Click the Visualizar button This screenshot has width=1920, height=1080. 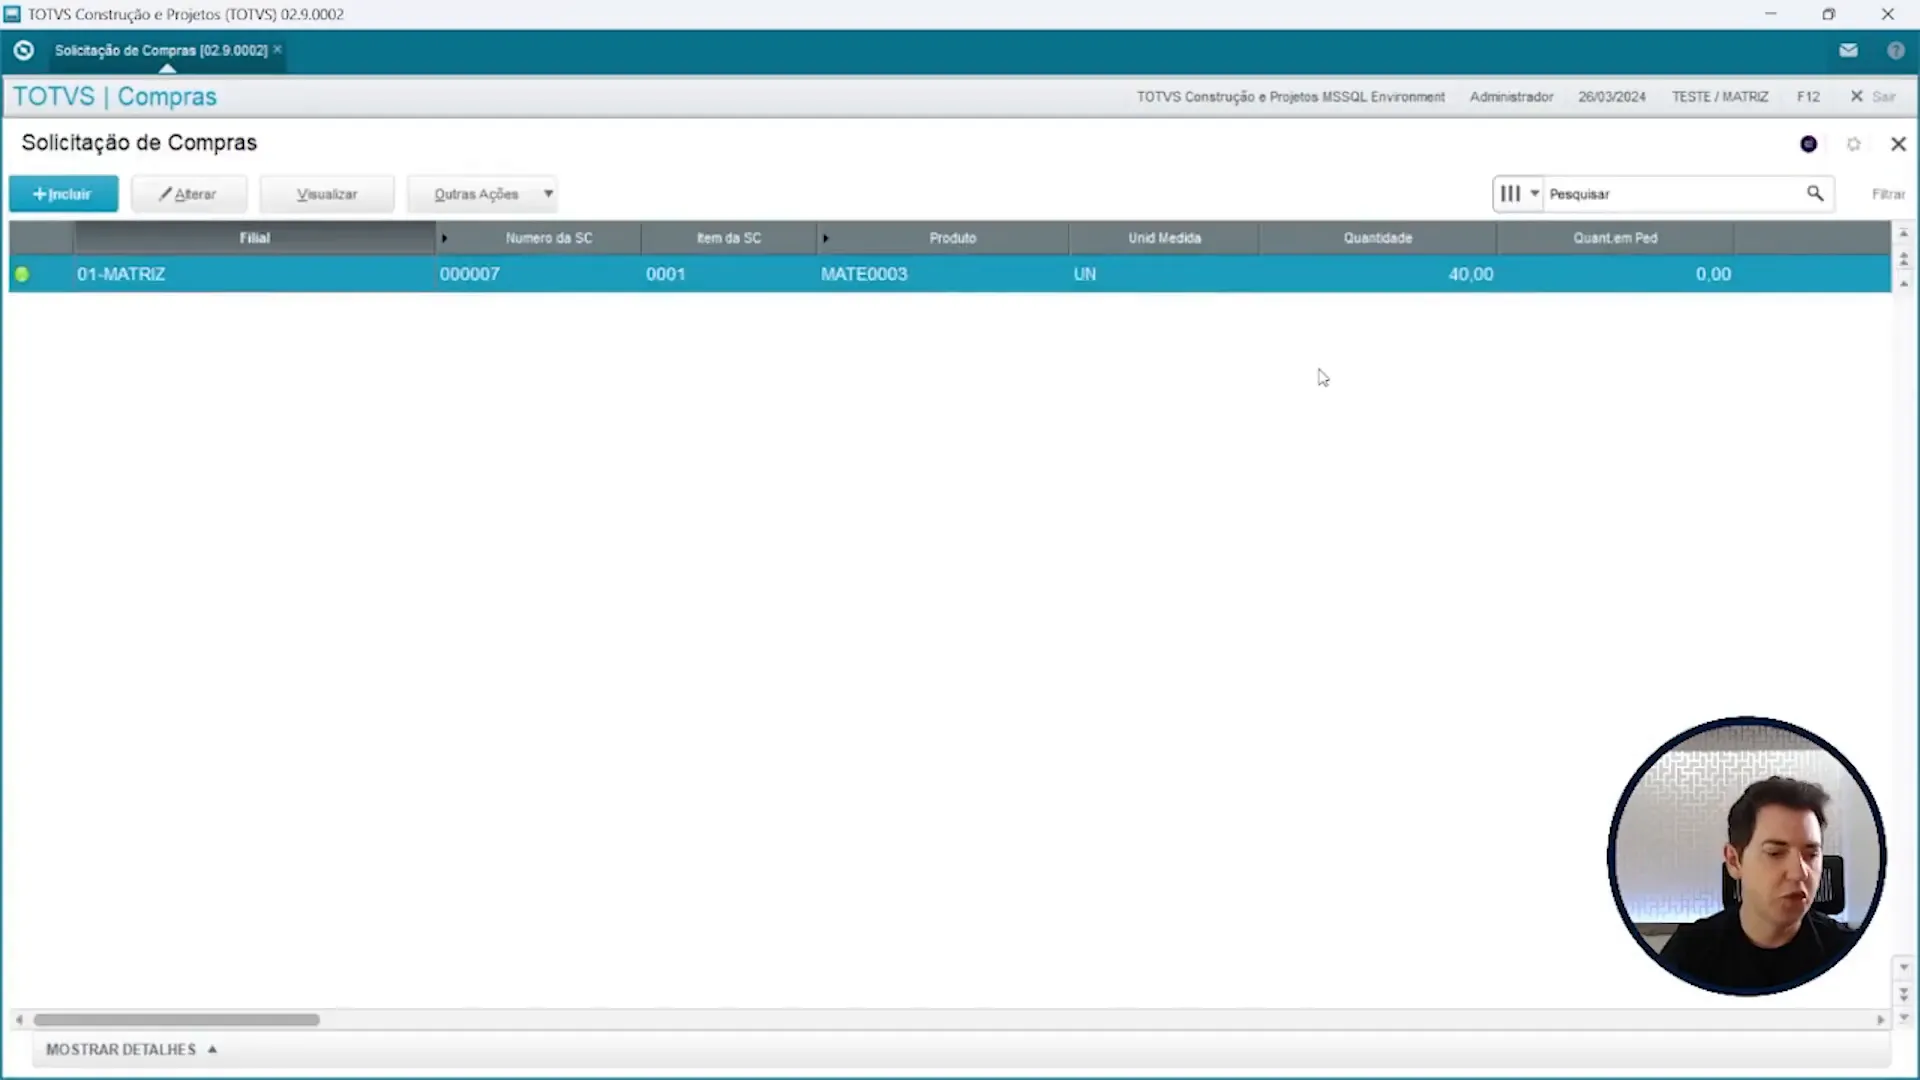pyautogui.click(x=327, y=194)
